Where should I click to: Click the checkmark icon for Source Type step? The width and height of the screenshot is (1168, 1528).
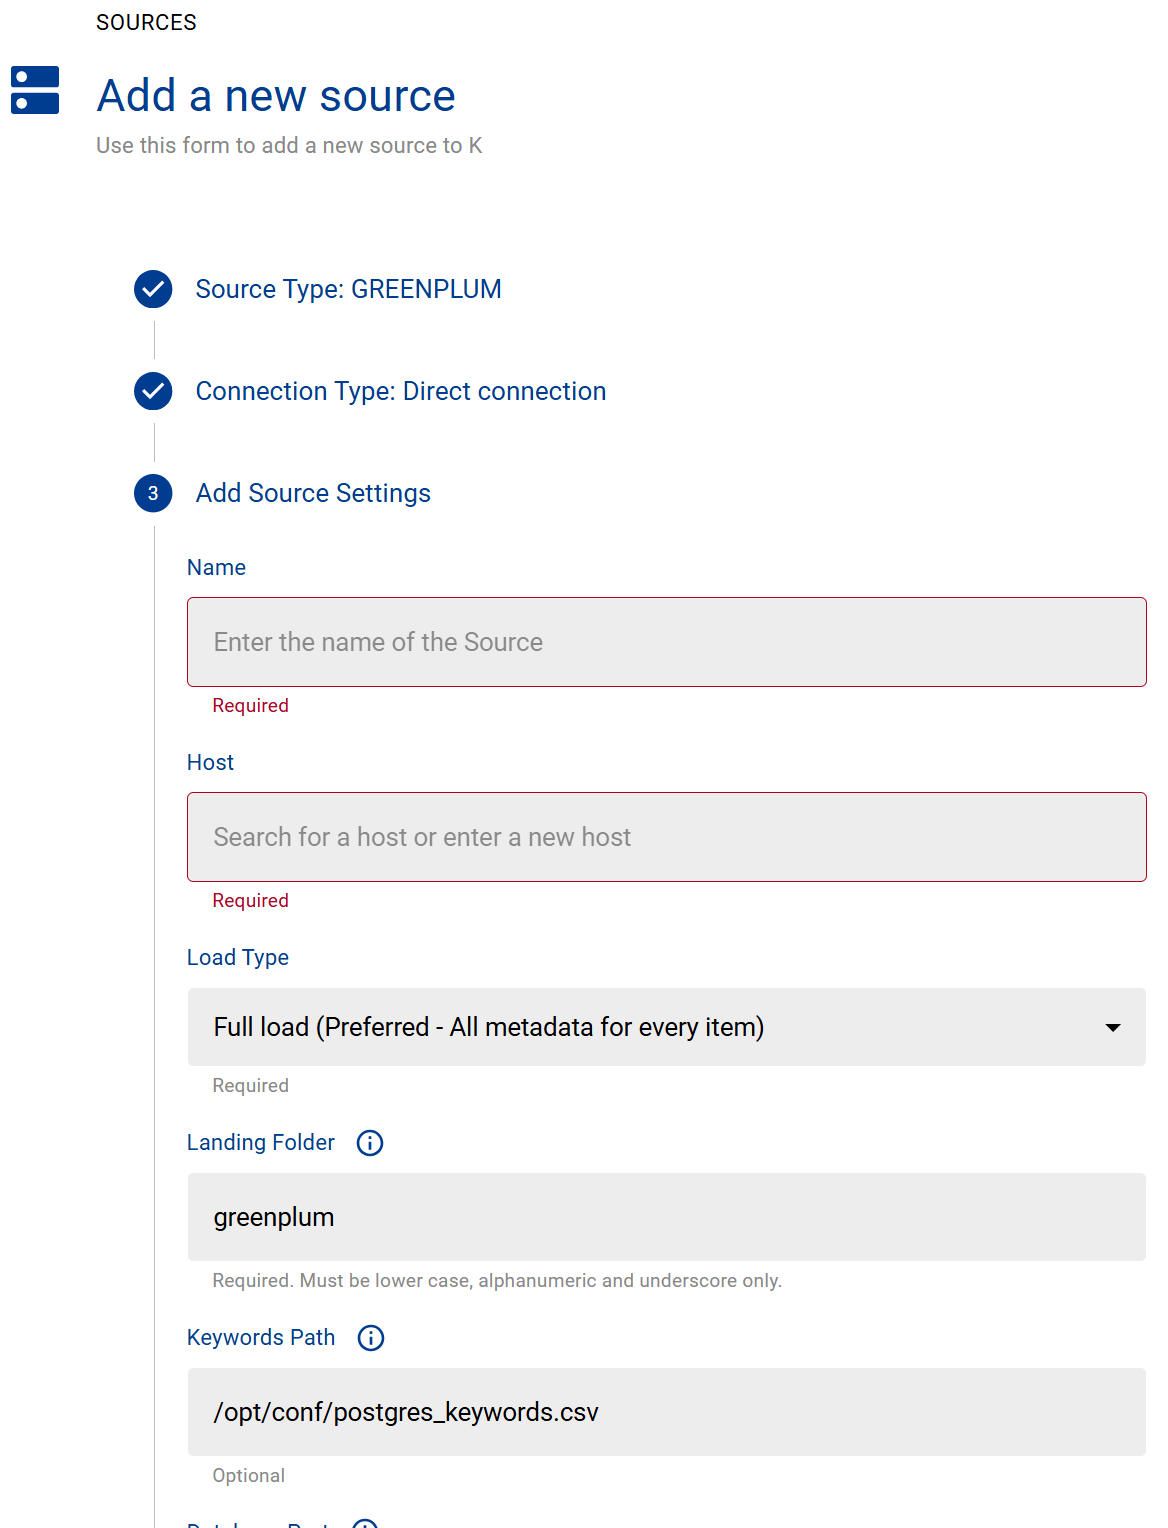(x=153, y=289)
